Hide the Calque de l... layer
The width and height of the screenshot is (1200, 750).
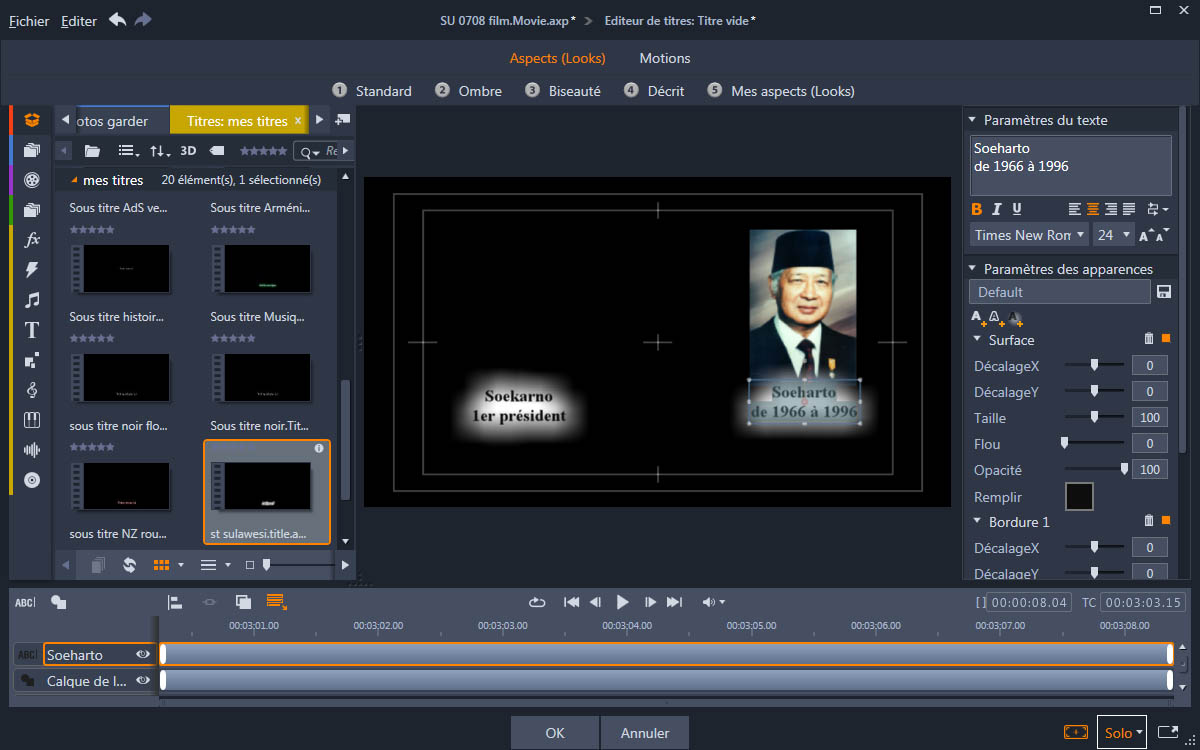click(x=143, y=681)
